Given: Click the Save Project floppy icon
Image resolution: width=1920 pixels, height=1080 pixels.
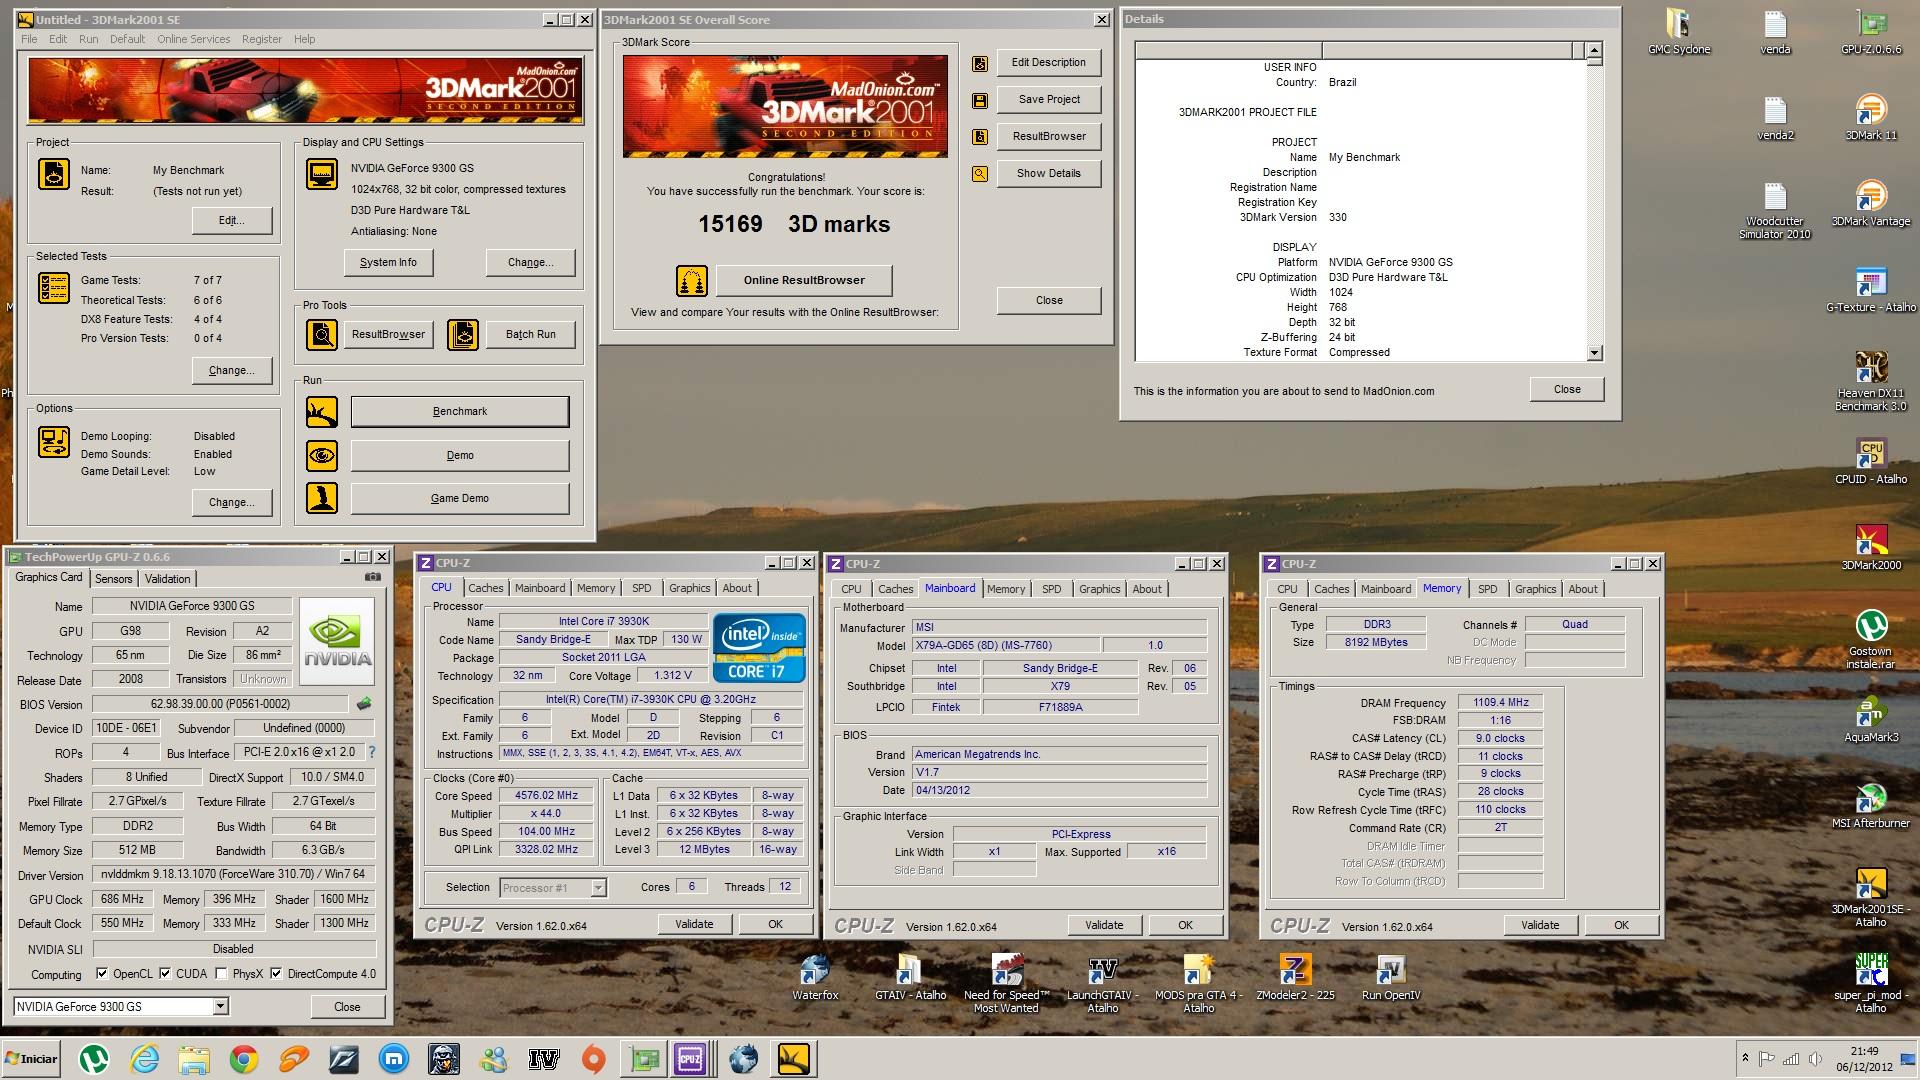Looking at the screenshot, I should point(980,100).
